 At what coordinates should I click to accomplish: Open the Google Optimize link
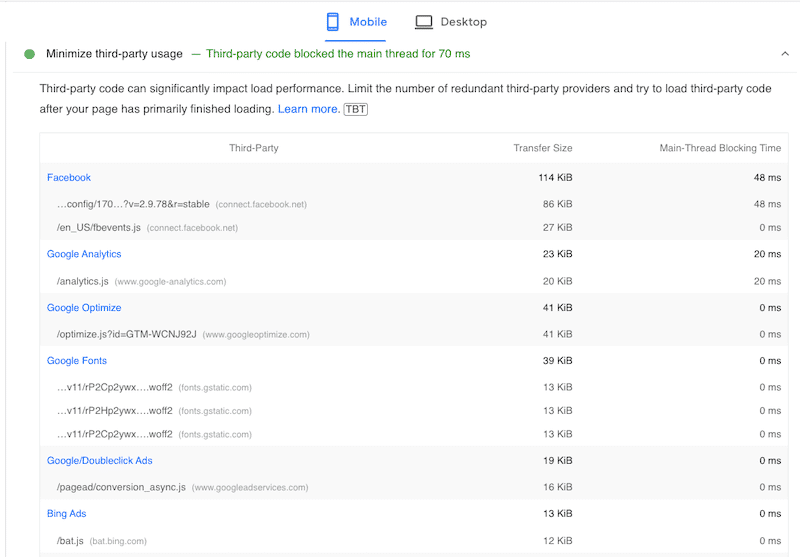click(x=84, y=308)
